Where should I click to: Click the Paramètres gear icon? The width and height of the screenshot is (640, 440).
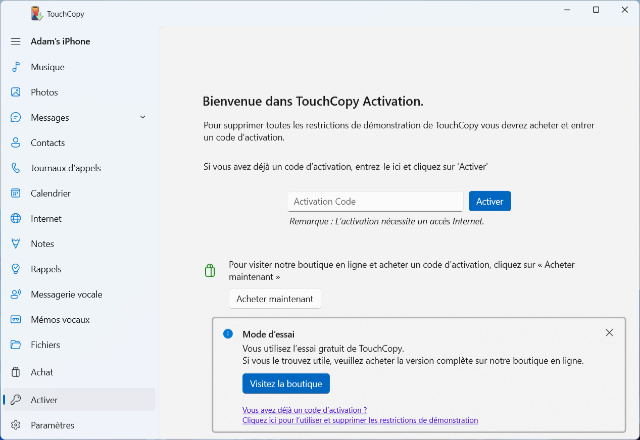pos(16,425)
